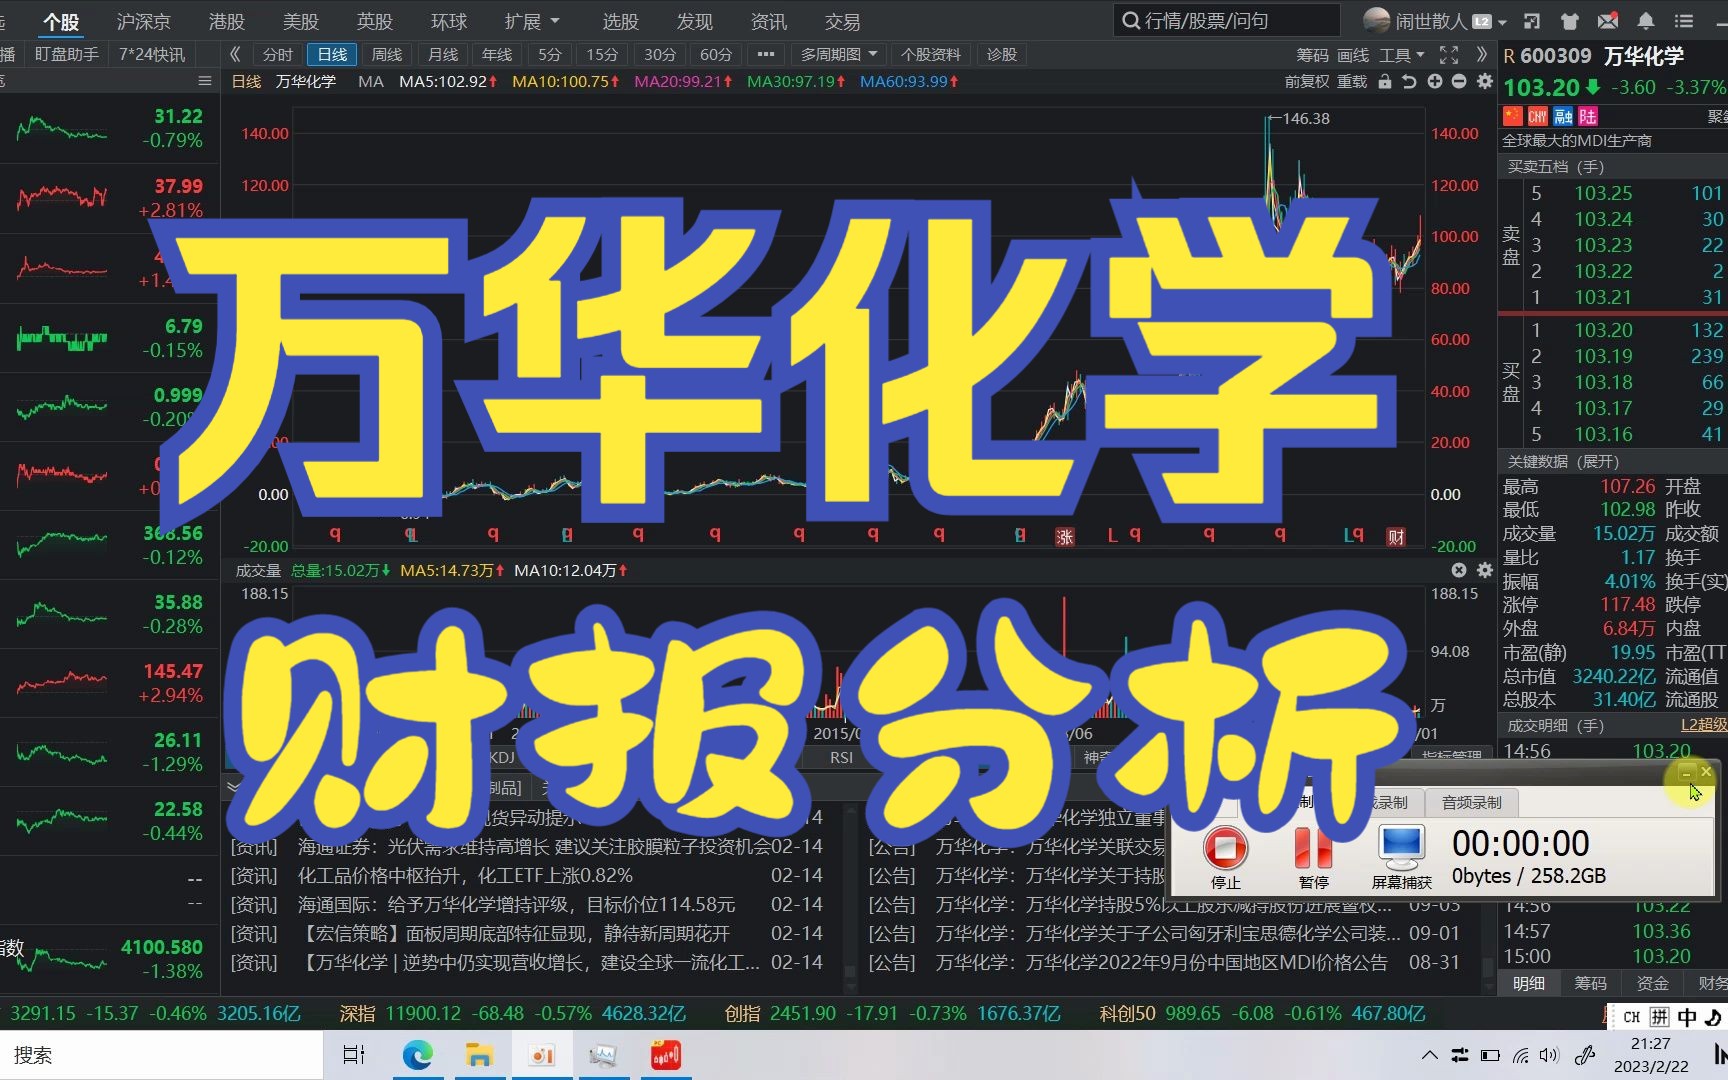
Task: Click the 行情/股票/问句 search field
Action: (x=1227, y=21)
